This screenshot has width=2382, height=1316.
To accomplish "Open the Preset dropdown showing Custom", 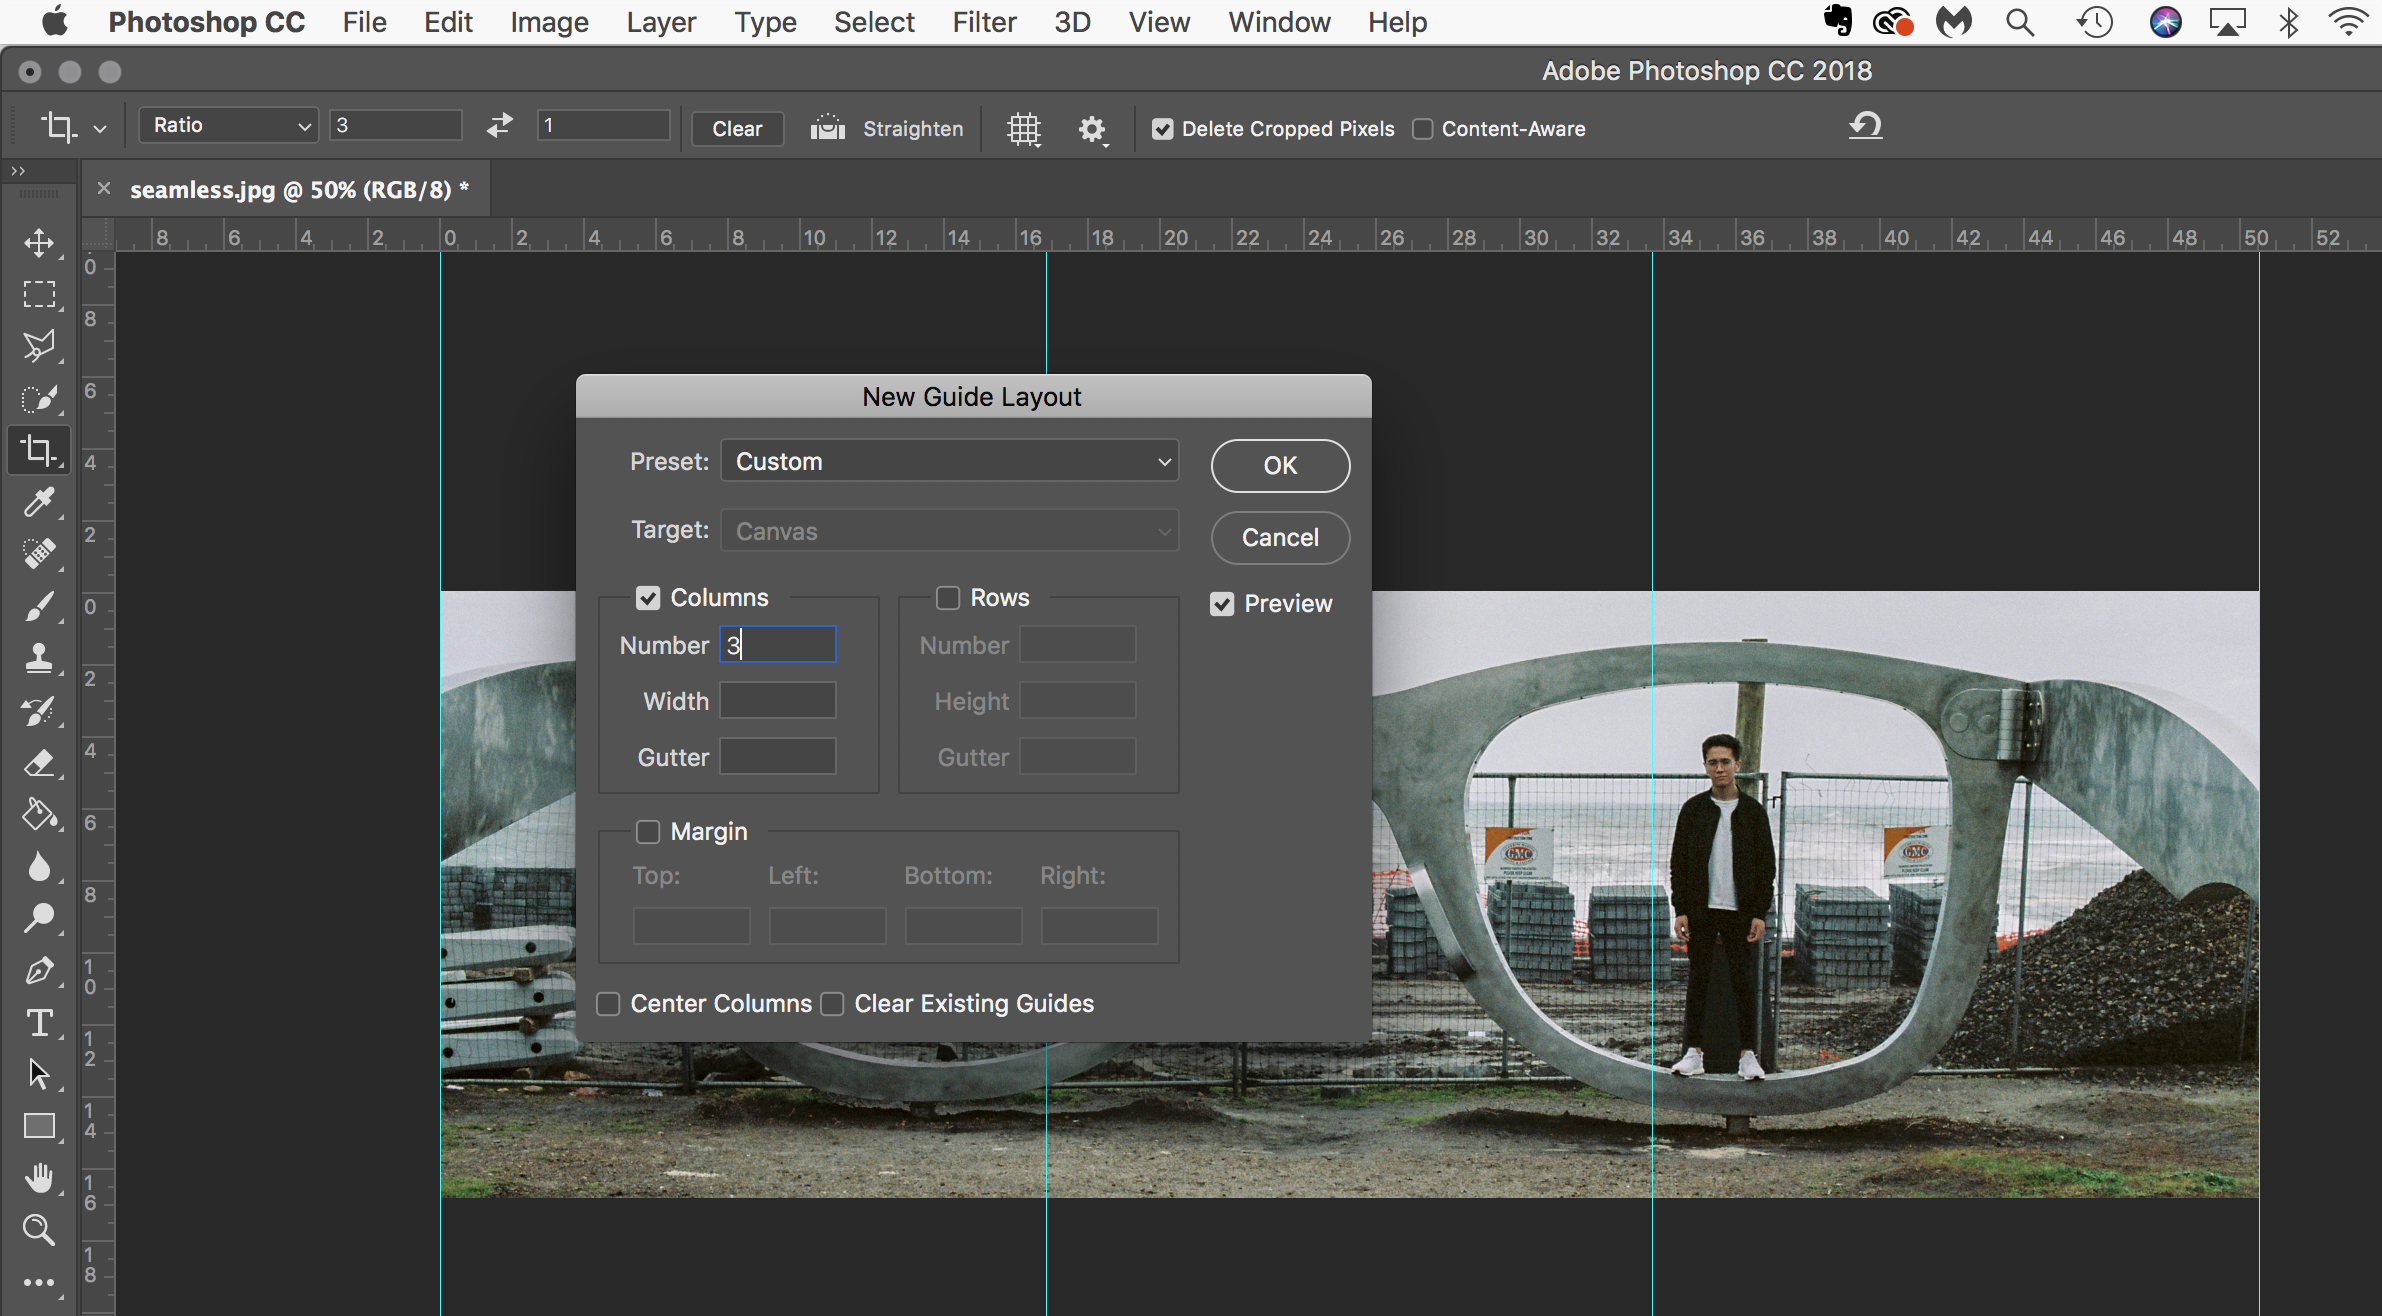I will point(949,462).
